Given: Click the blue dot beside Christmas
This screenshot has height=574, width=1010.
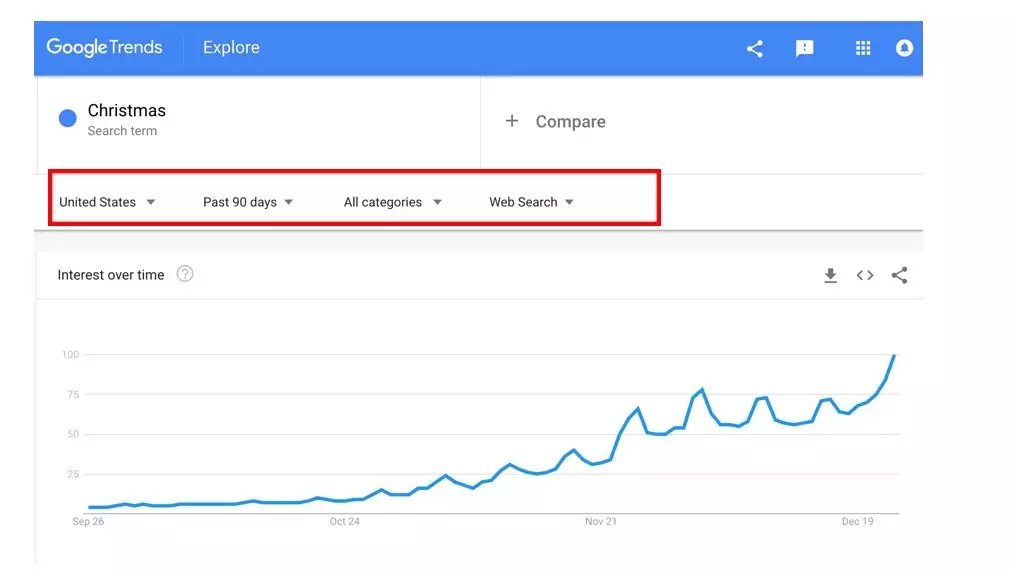Looking at the screenshot, I should [x=68, y=119].
